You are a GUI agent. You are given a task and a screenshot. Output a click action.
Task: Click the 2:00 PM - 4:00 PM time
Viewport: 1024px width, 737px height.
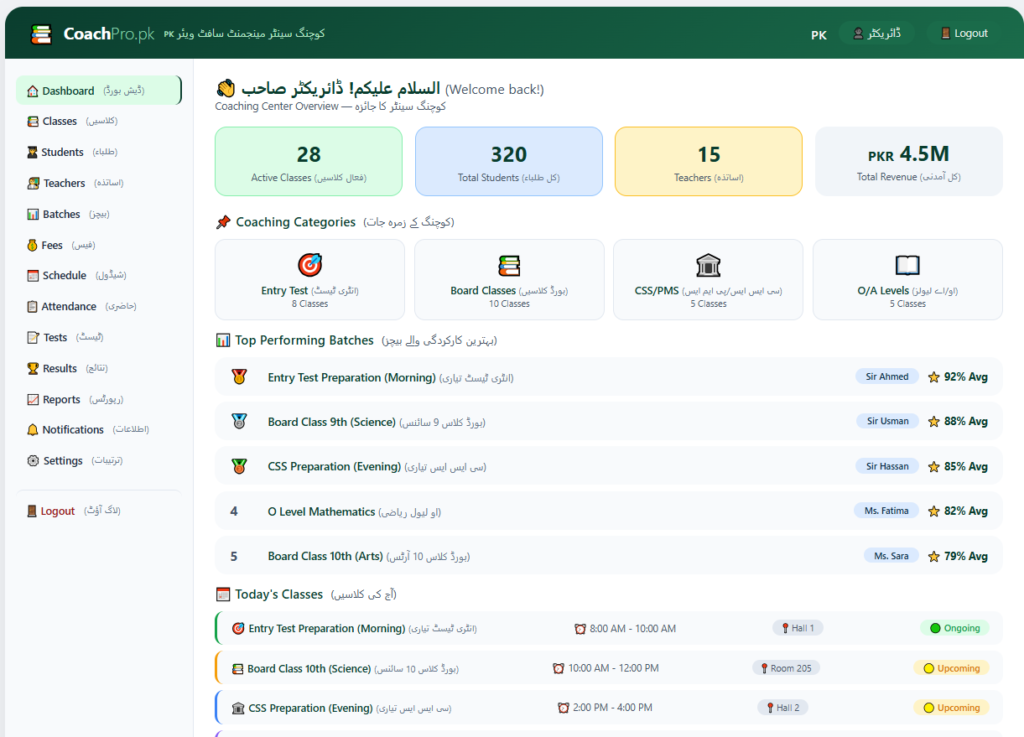click(x=613, y=708)
